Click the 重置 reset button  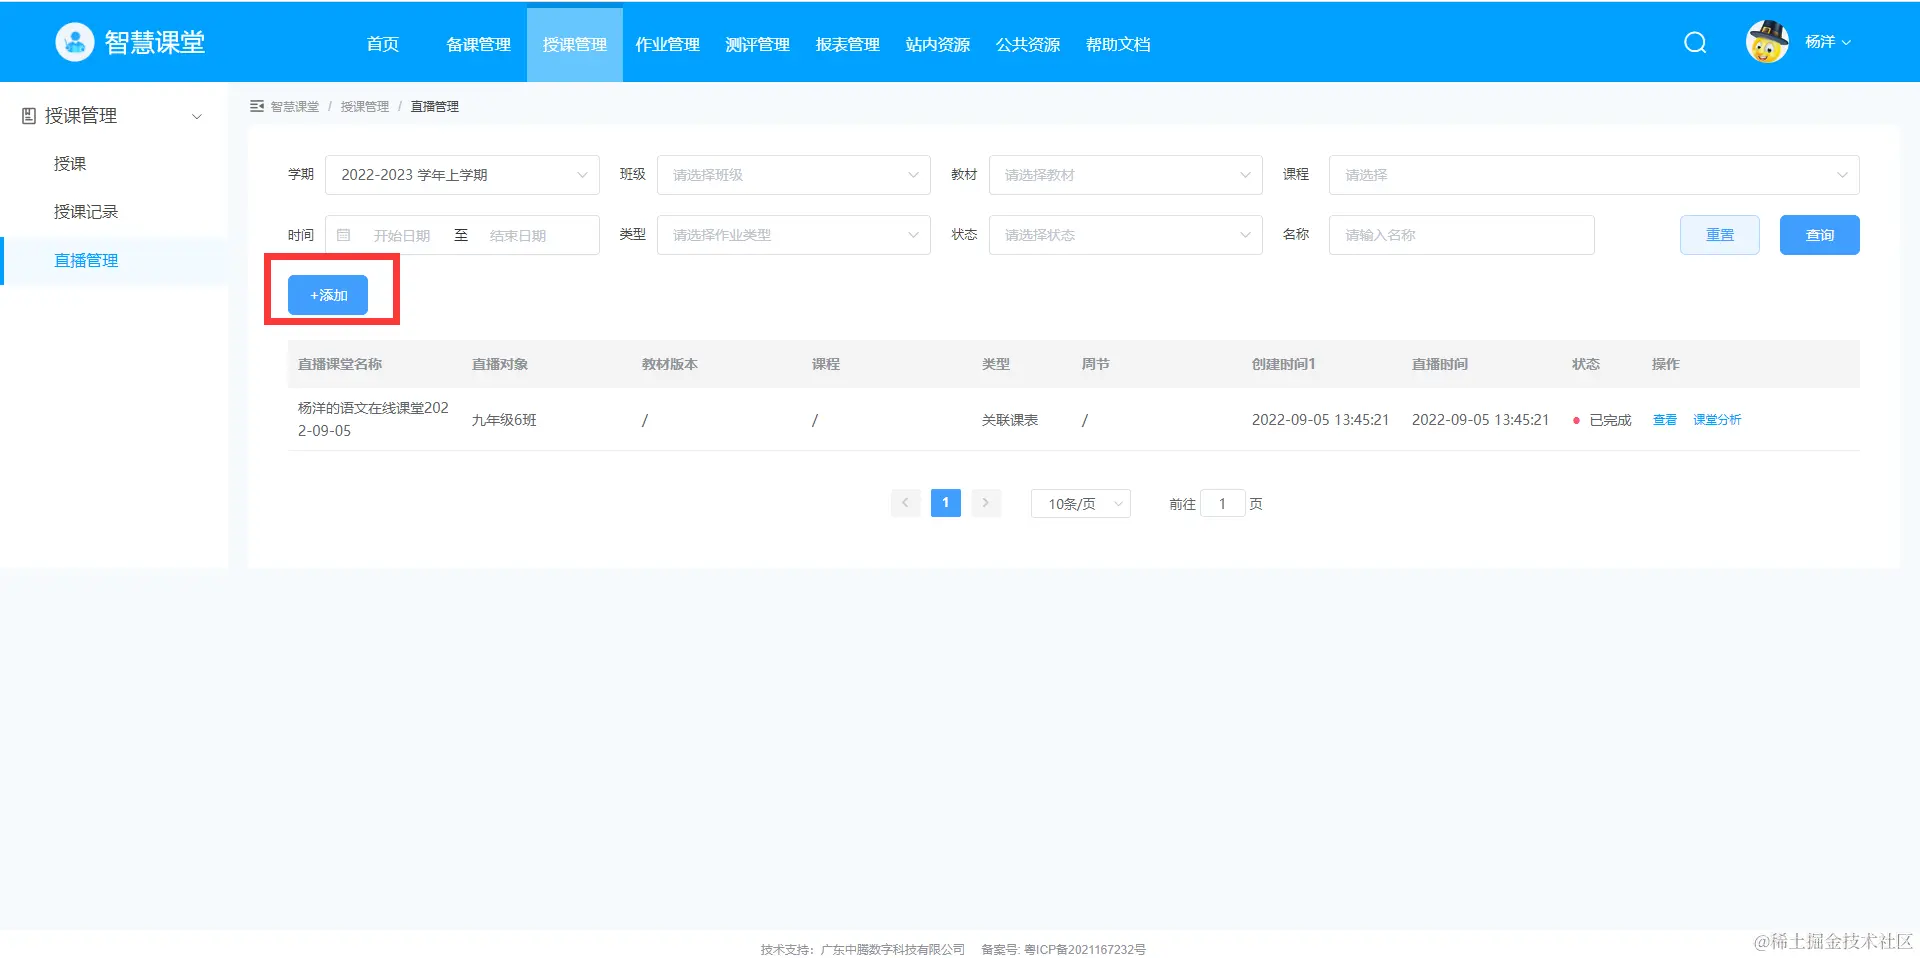point(1720,235)
